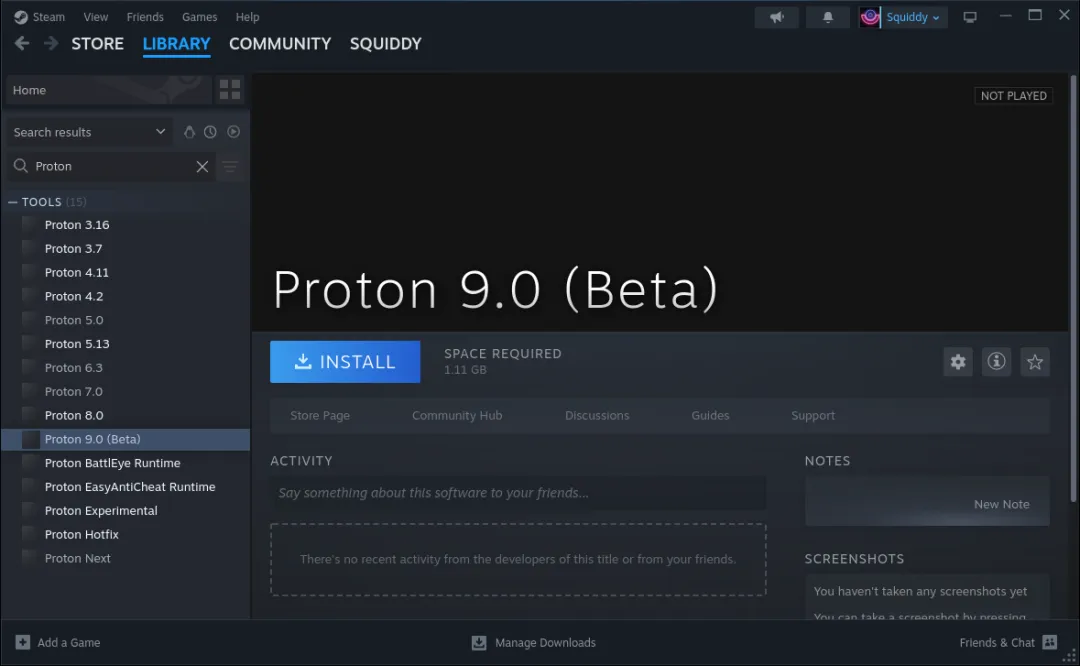Enter Big Picture mode monitor icon

tap(970, 17)
